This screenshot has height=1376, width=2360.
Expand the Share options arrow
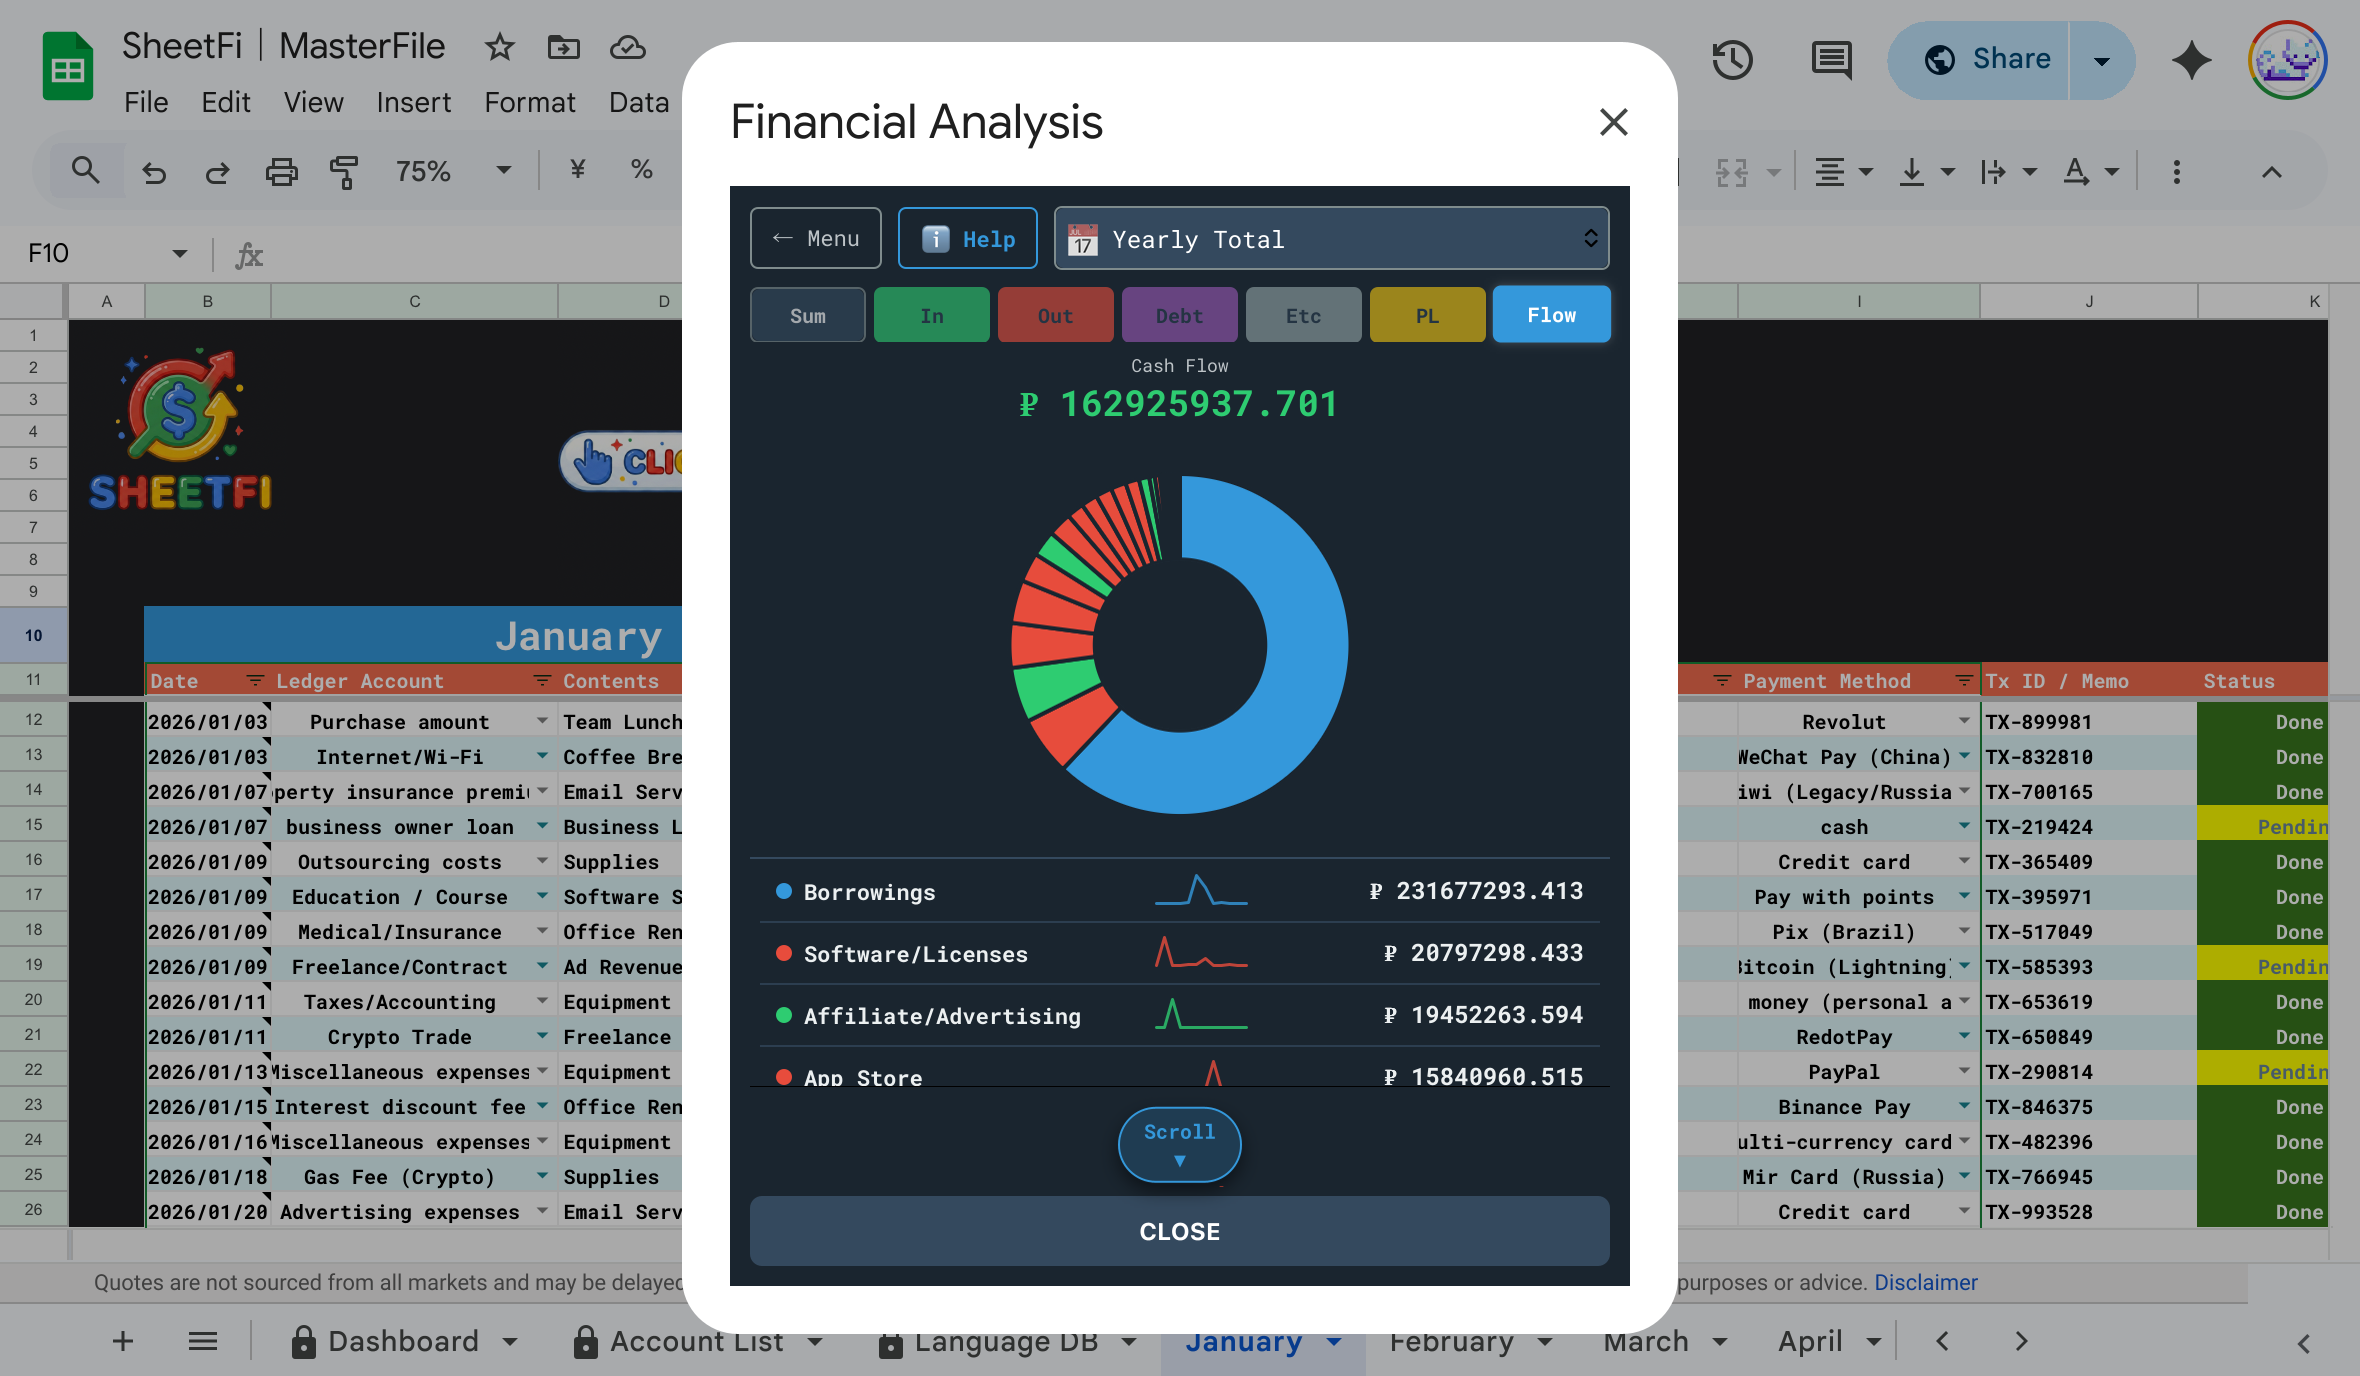(2102, 60)
